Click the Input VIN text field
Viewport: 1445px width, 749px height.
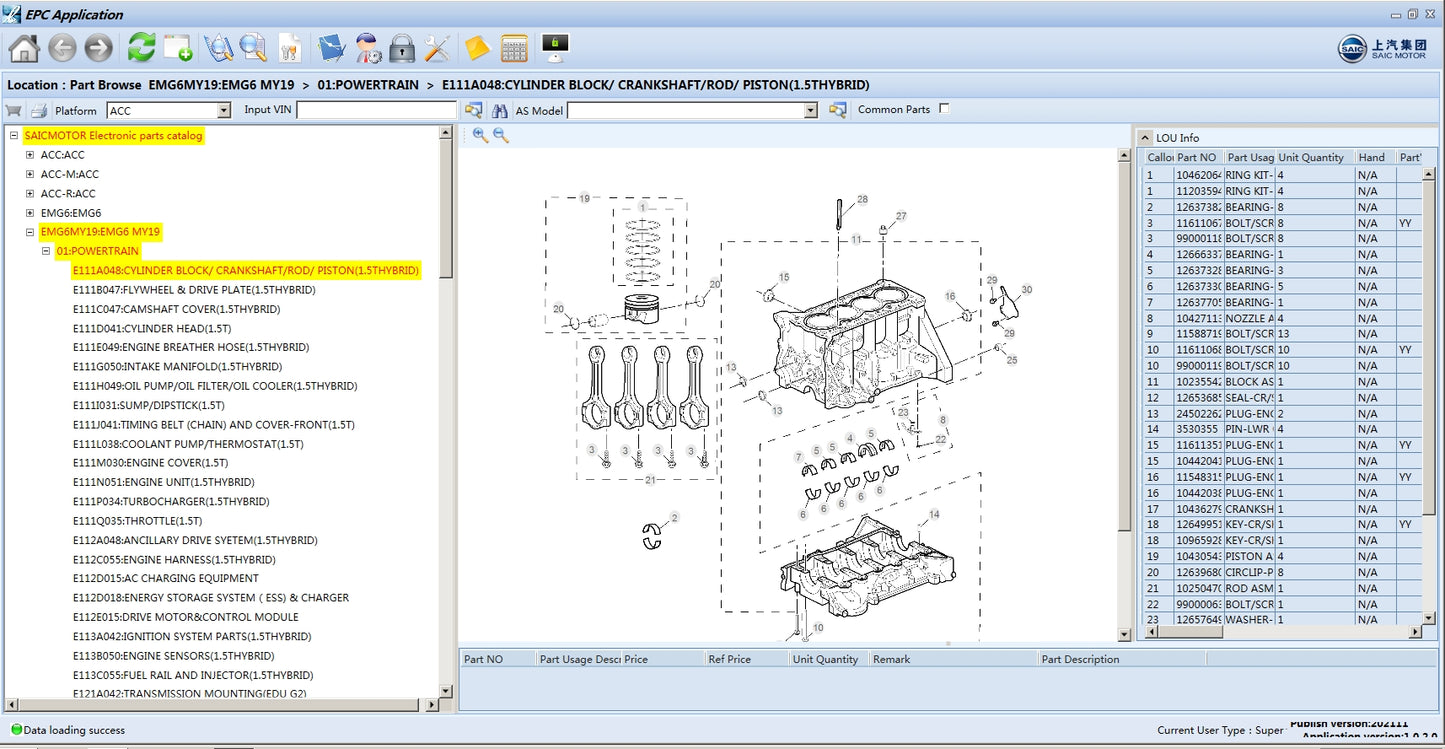376,110
